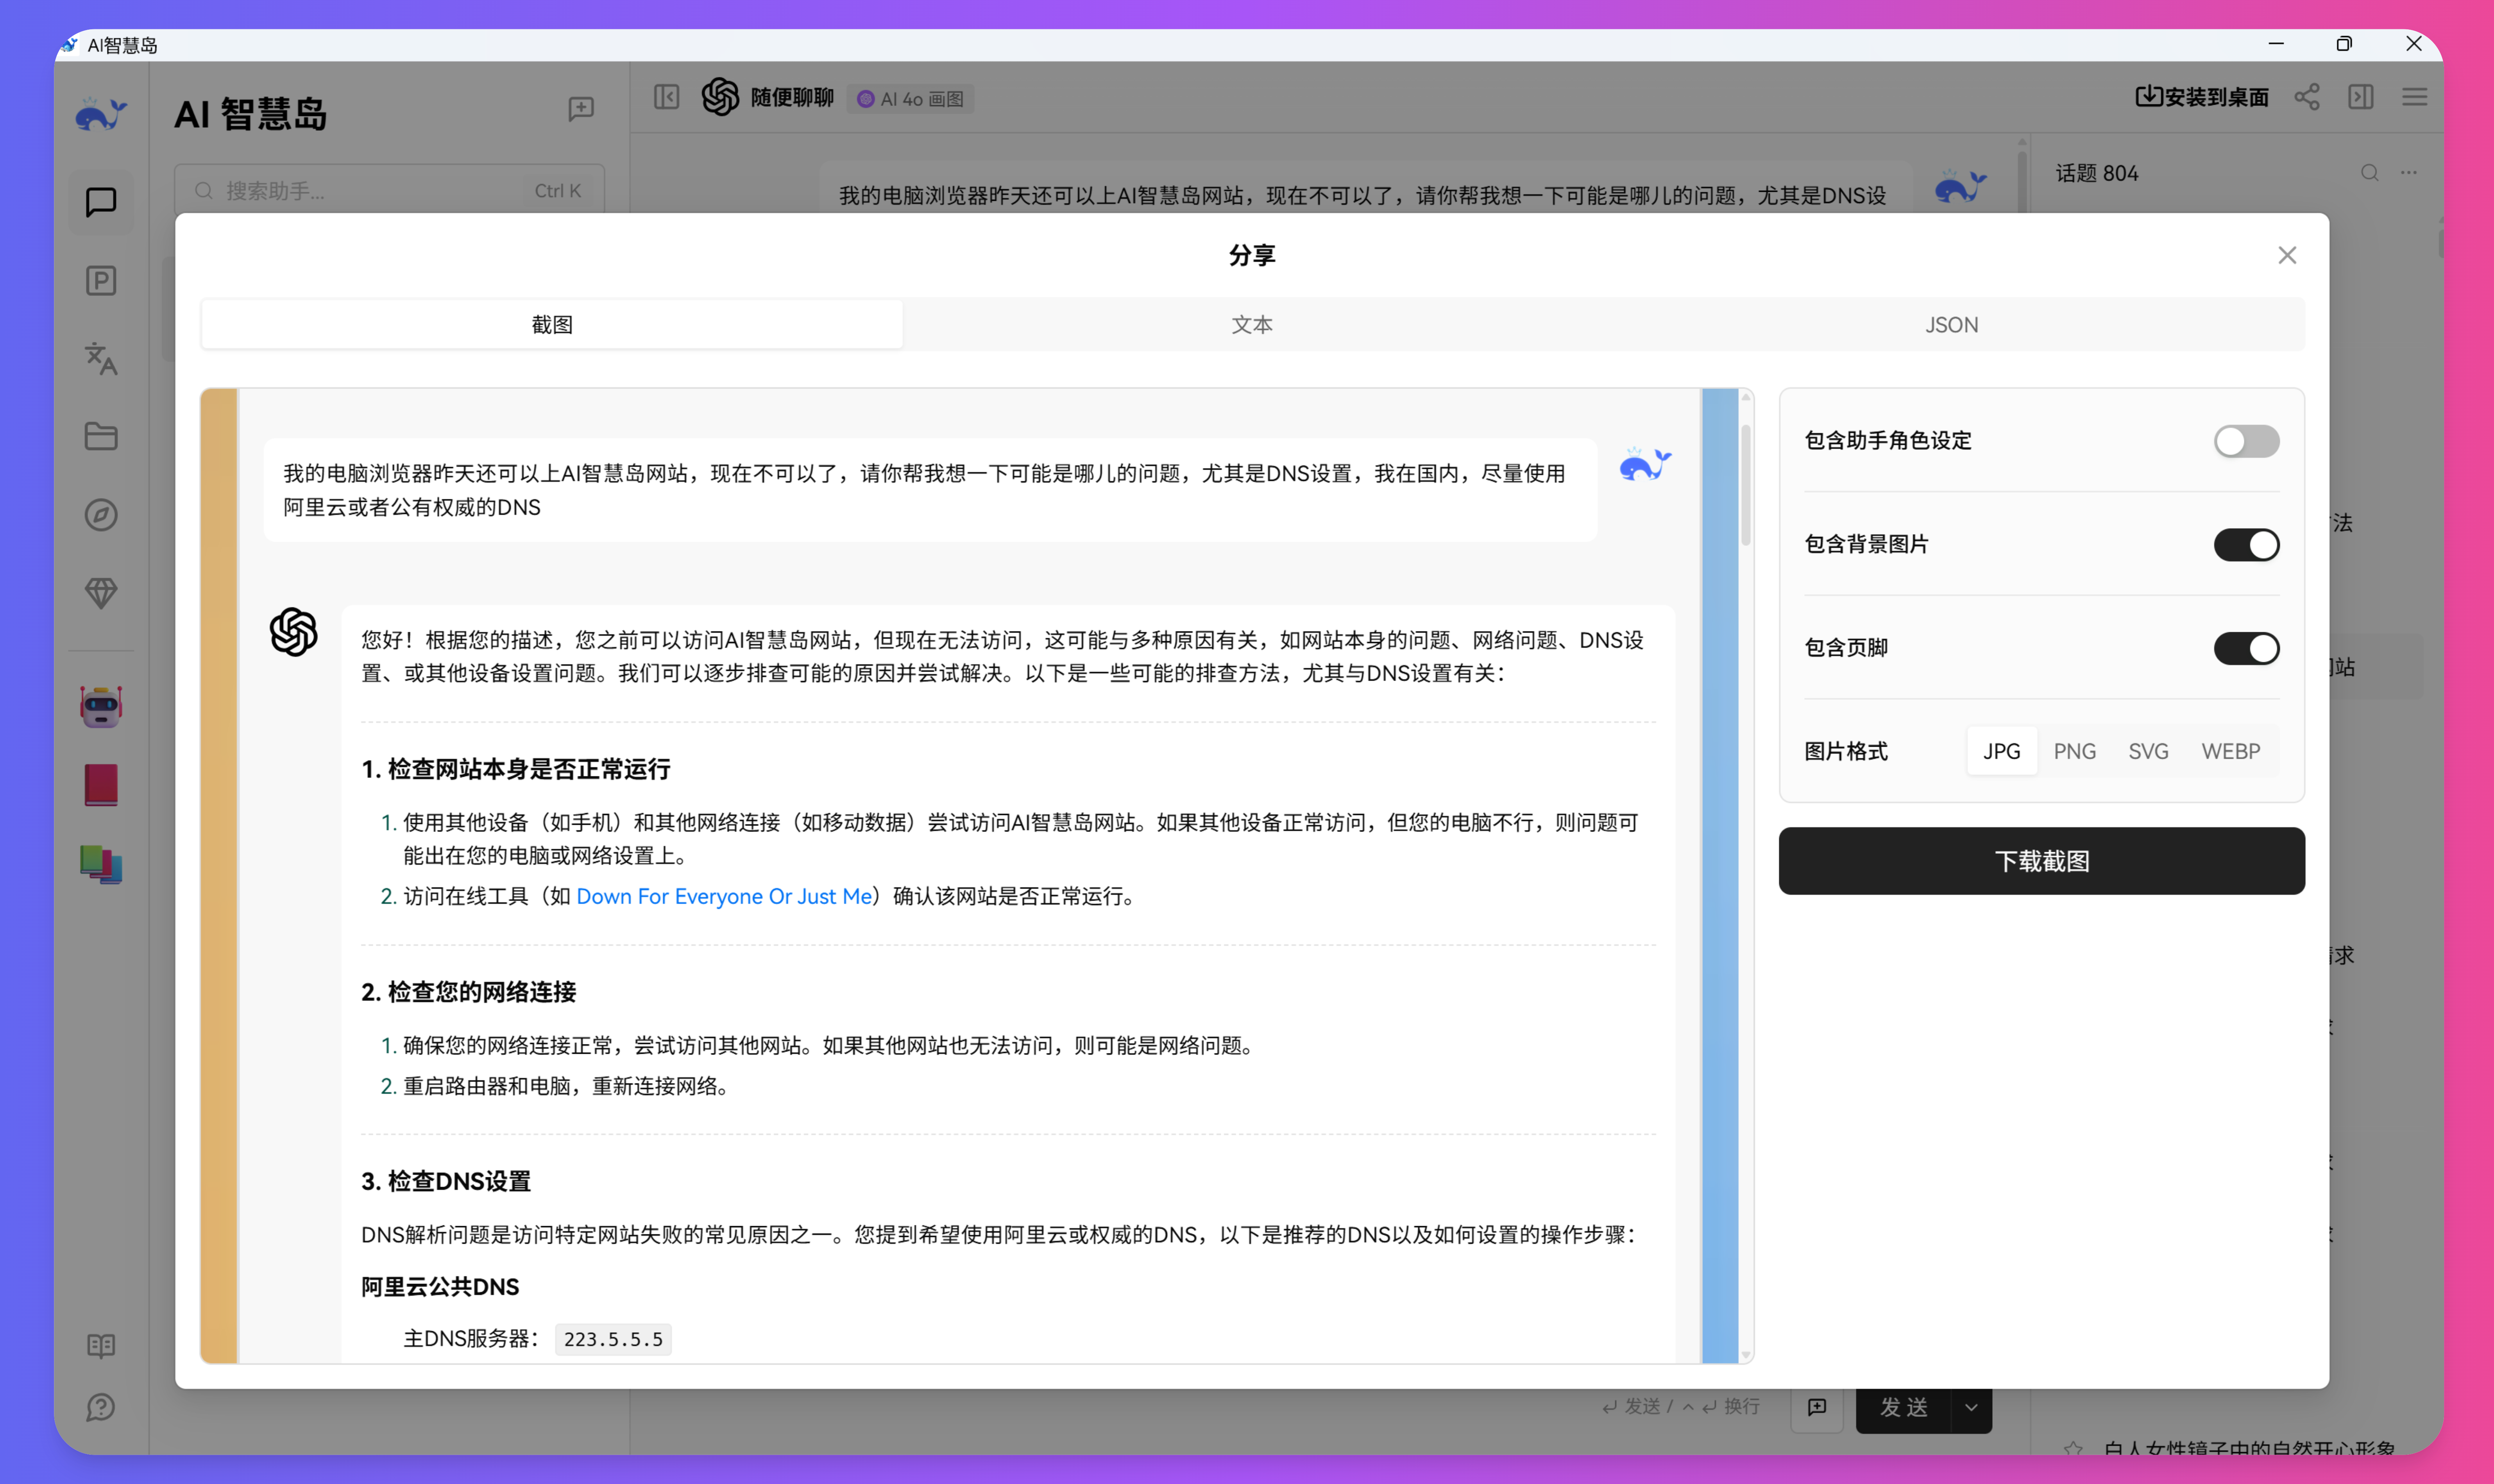Viewport: 2494px width, 1484px height.
Task: Select the robot assistant icon
Action: pos(101,707)
